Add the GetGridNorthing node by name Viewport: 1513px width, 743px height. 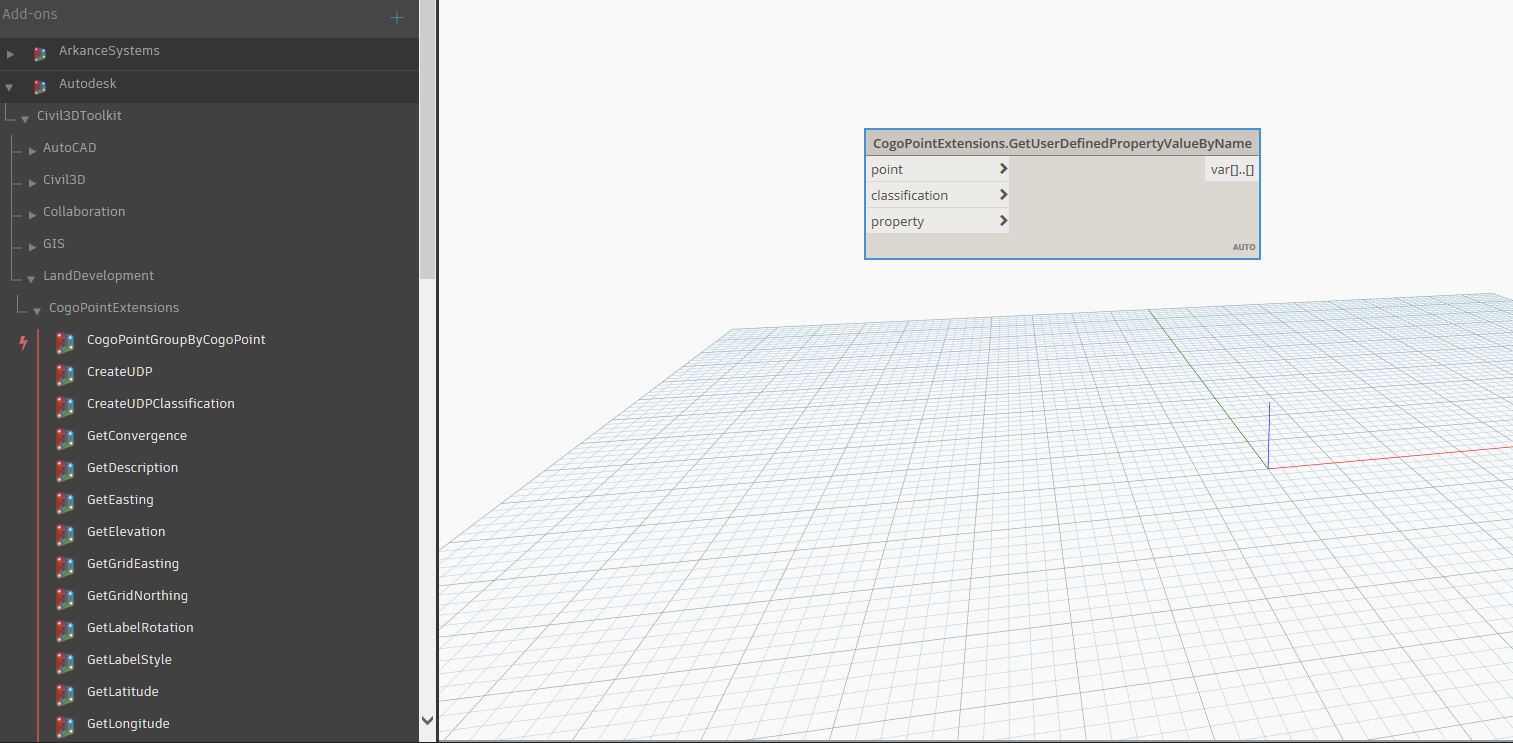coord(138,596)
